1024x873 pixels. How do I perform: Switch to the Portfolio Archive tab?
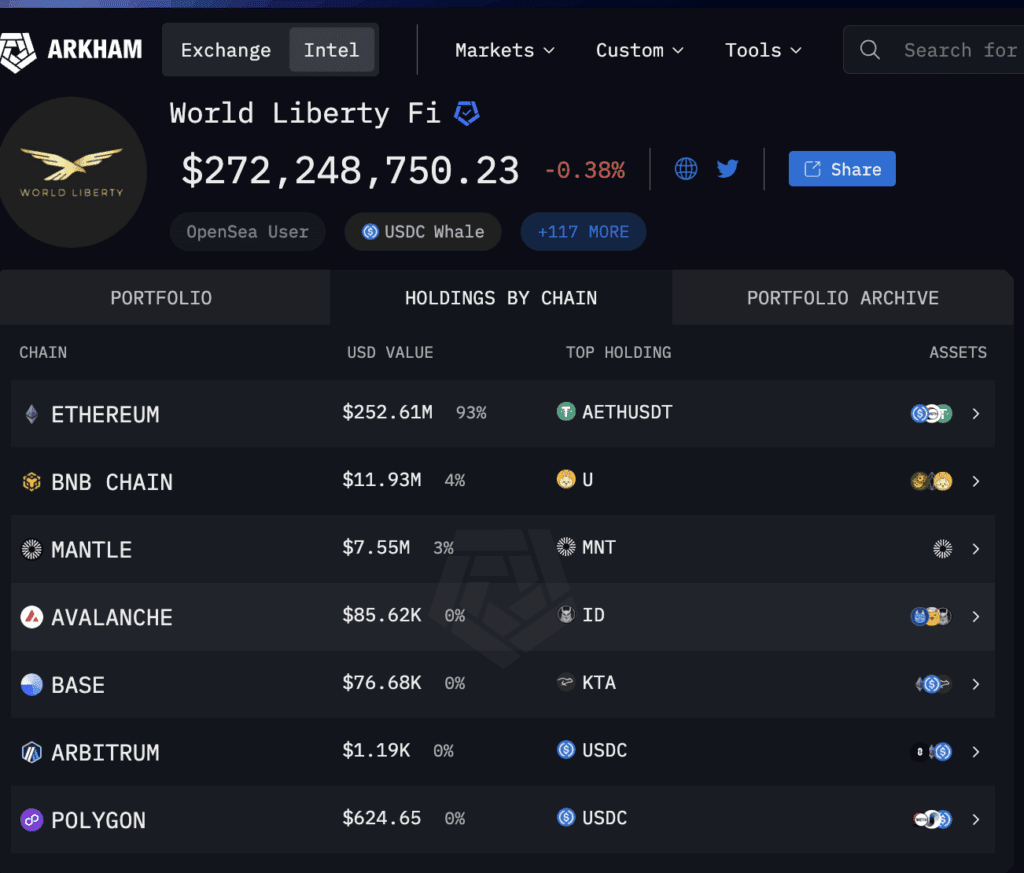click(x=842, y=298)
